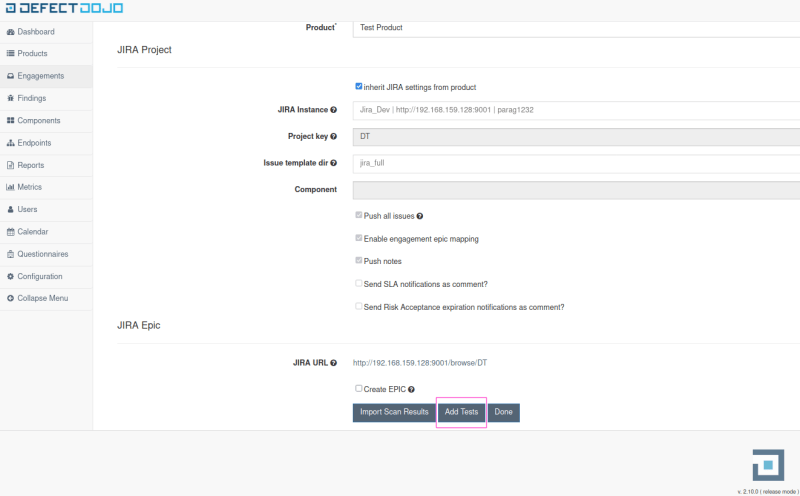Image resolution: width=800 pixels, height=496 pixels.
Task: Click the Collapse Menu arrow icon
Action: [x=10, y=298]
